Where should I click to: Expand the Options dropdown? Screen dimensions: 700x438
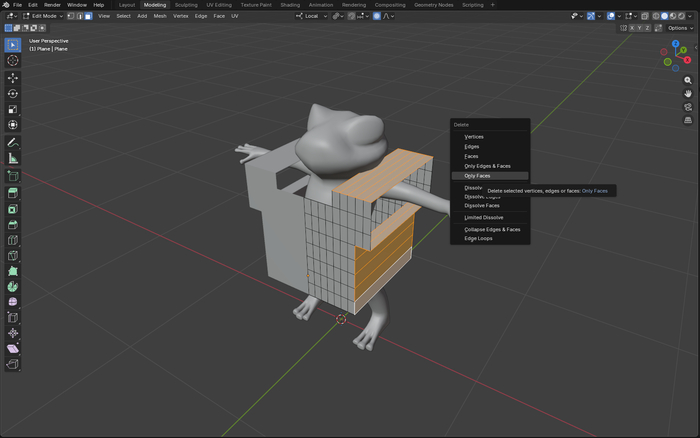pyautogui.click(x=681, y=28)
